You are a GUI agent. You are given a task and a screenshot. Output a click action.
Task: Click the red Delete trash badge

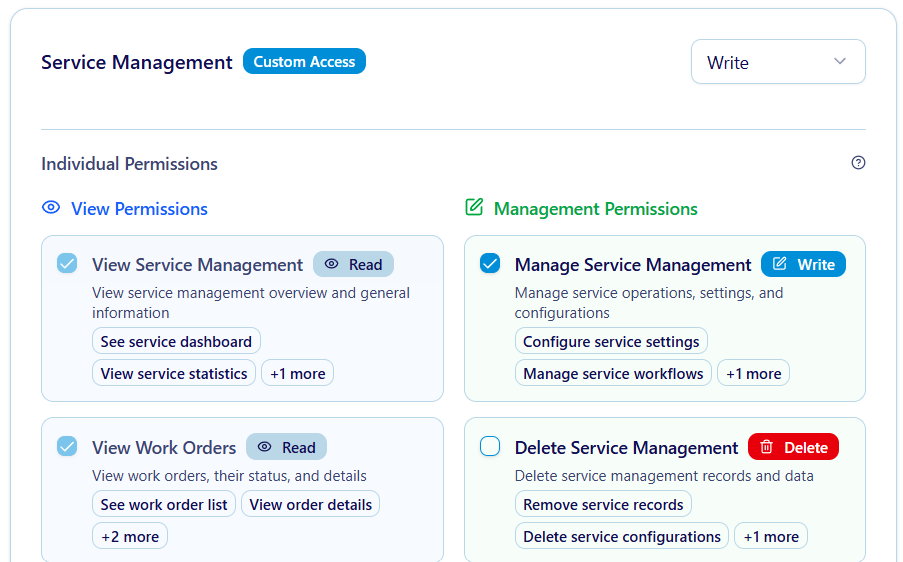793,447
